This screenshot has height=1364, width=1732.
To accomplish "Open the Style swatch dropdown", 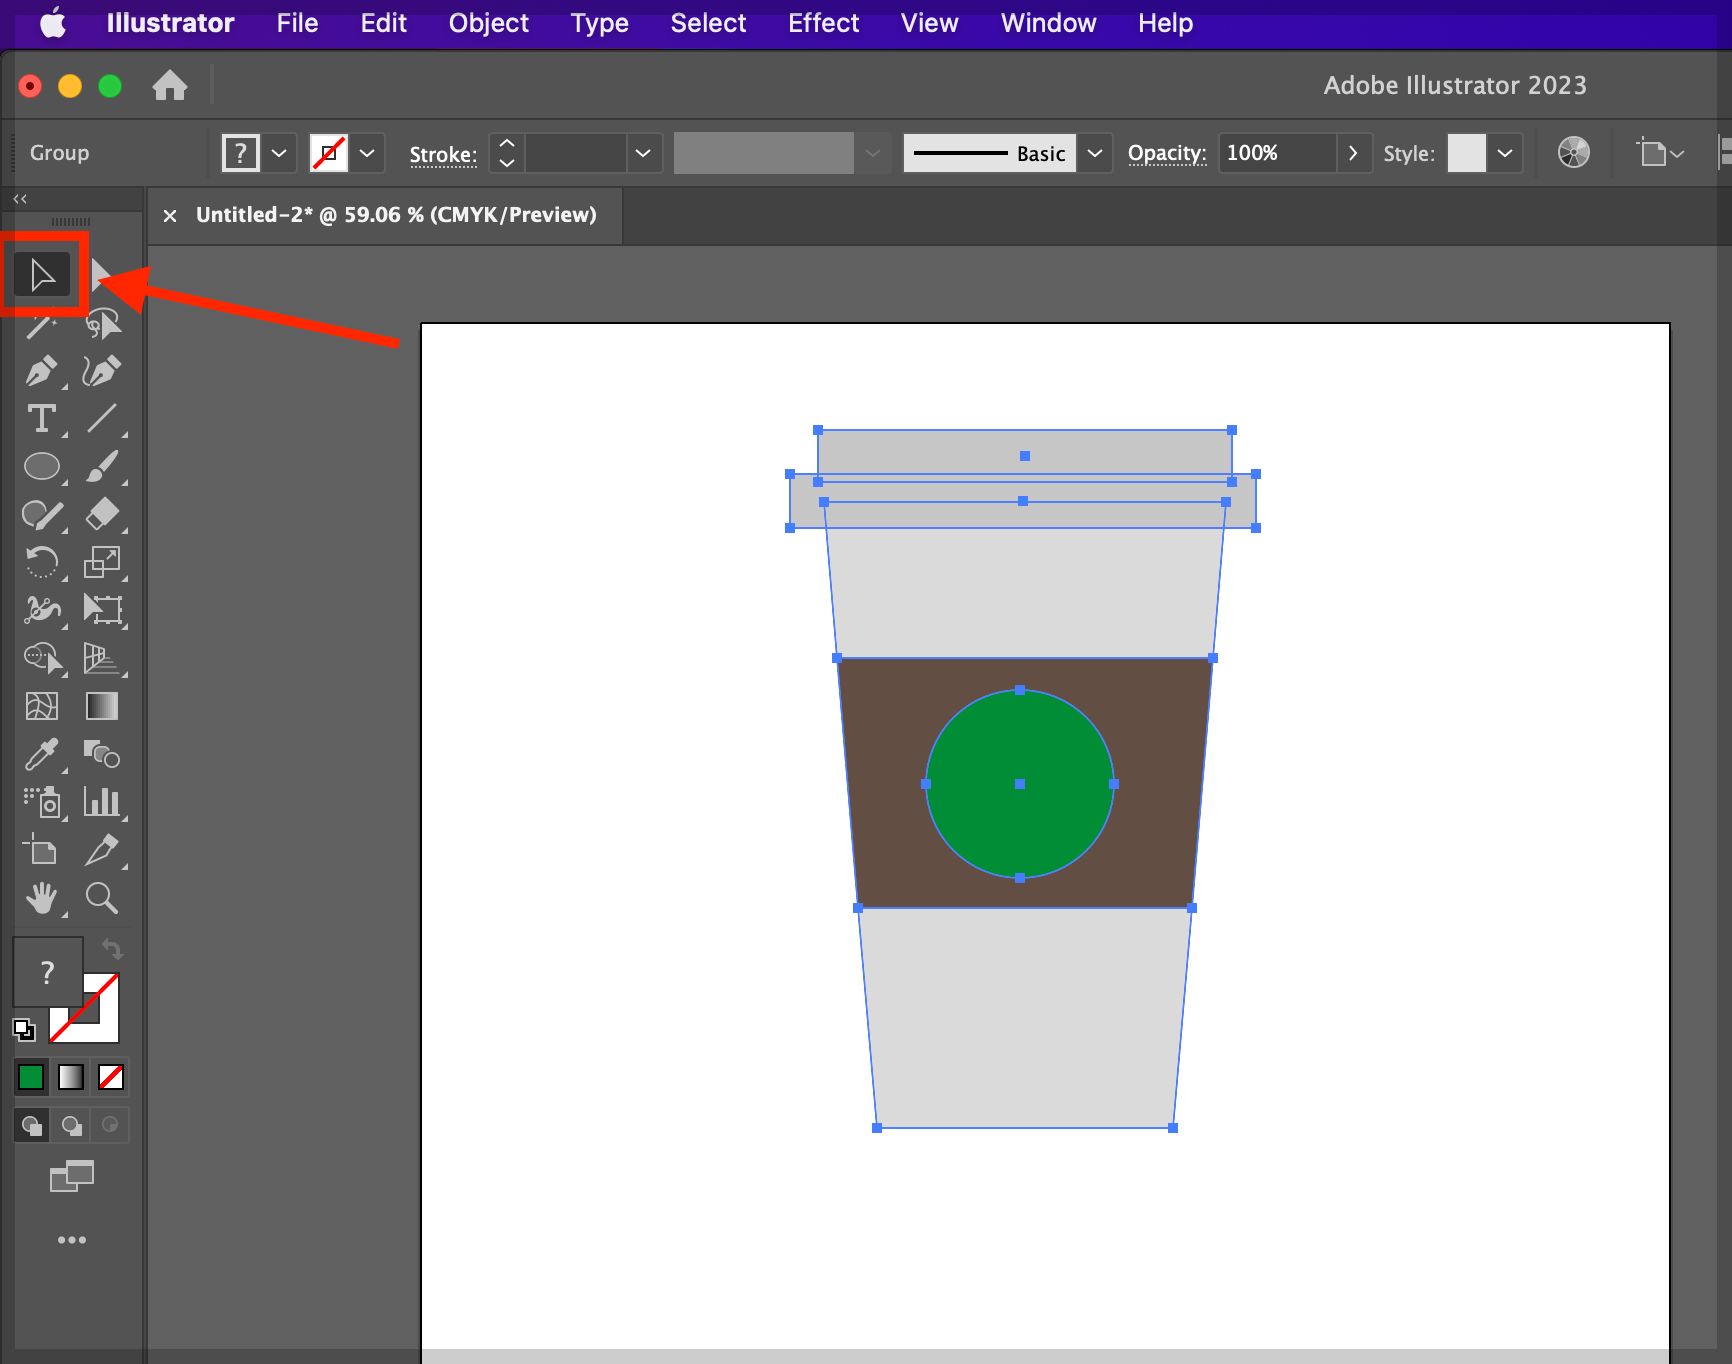I will 1505,153.
